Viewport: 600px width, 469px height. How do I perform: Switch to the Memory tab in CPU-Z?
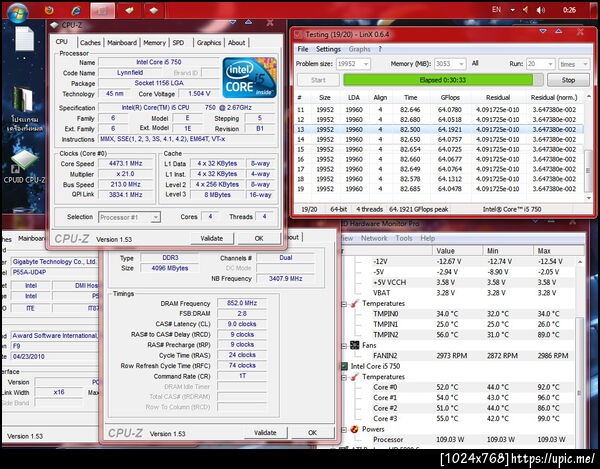coord(154,43)
